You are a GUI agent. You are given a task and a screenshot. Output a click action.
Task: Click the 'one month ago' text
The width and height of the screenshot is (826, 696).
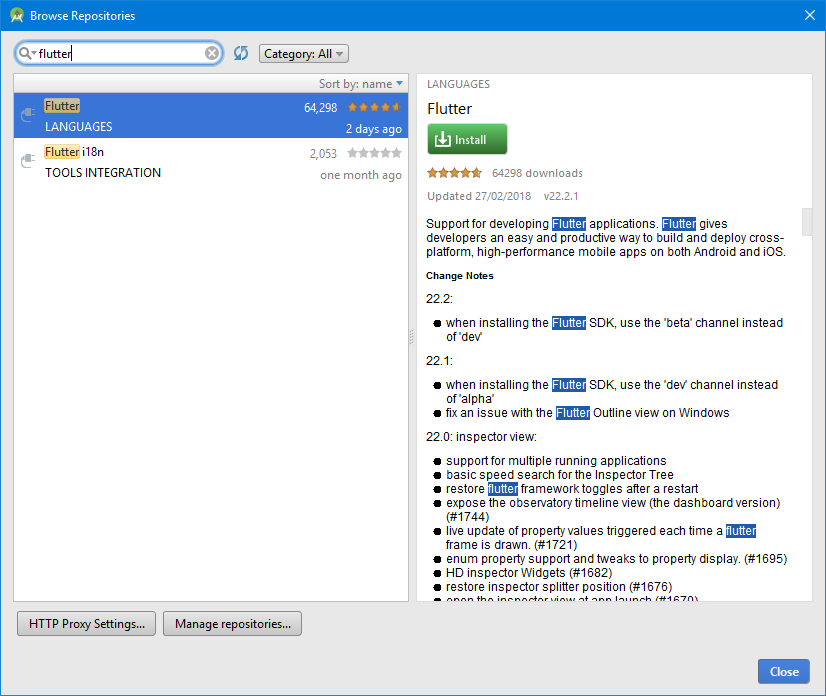click(x=361, y=175)
